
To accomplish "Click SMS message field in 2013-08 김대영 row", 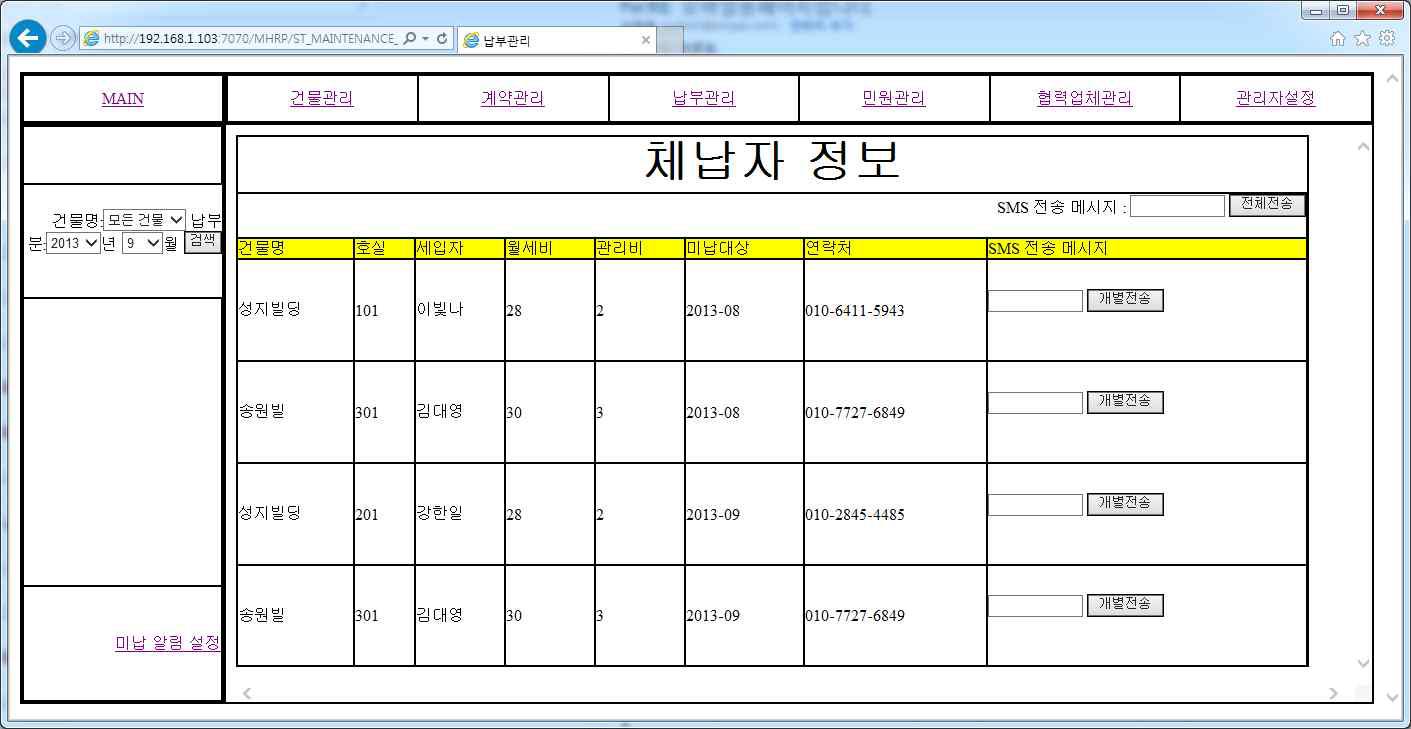I will pyautogui.click(x=1035, y=403).
